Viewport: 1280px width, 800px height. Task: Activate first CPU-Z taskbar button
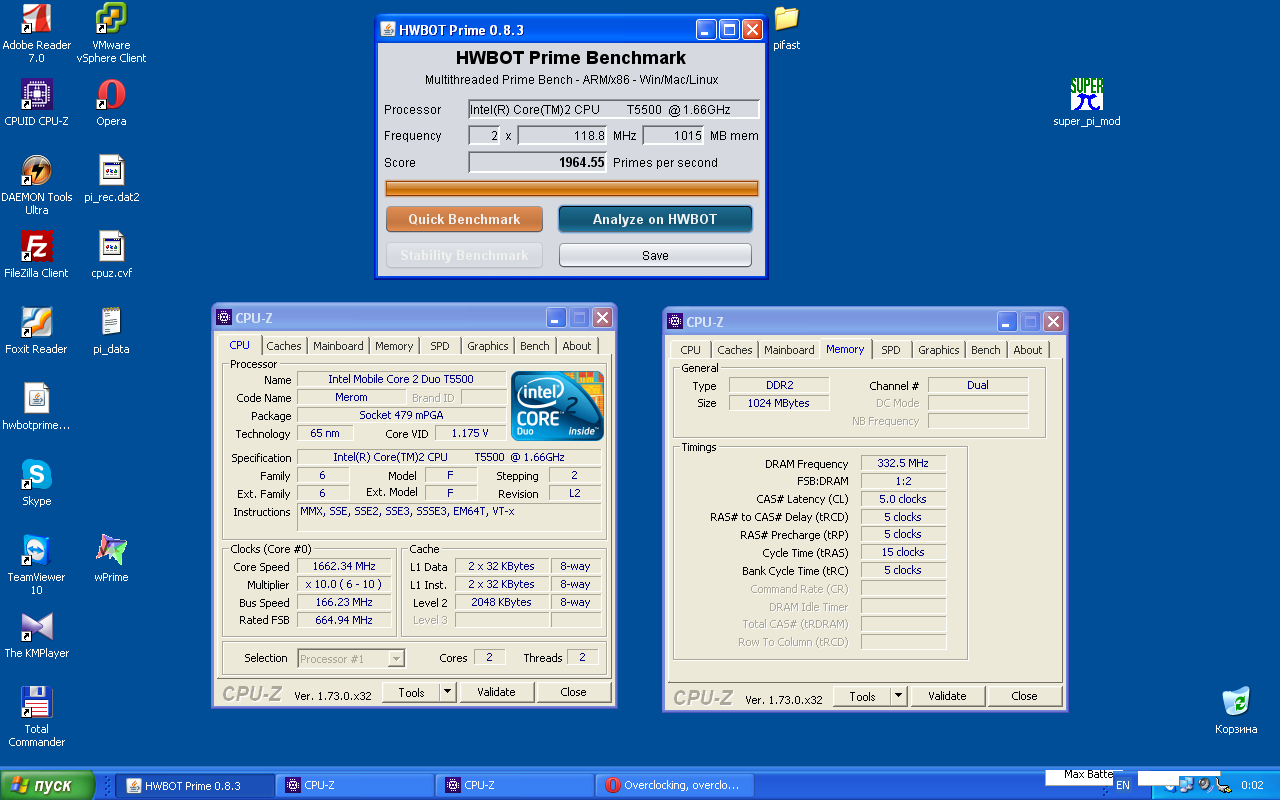(355, 785)
